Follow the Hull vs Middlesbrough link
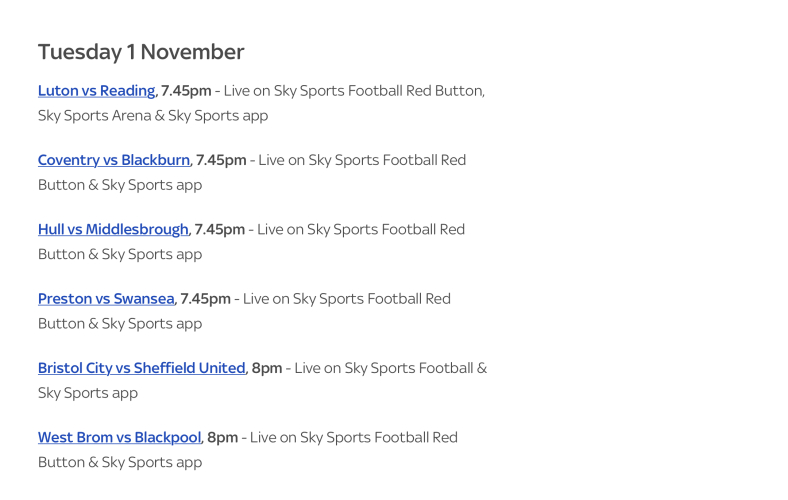The image size is (788, 500). tap(113, 229)
